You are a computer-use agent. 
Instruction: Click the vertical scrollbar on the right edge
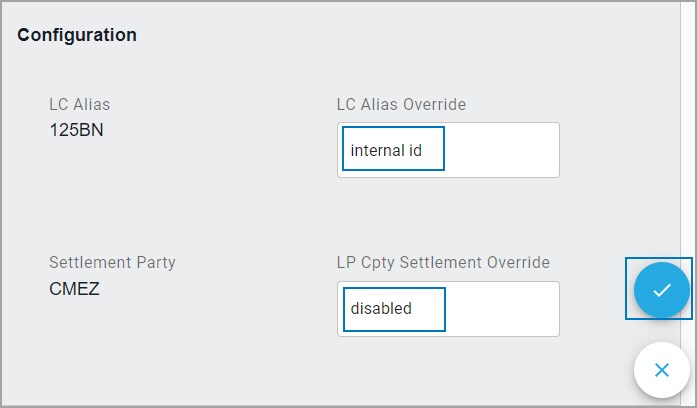click(x=693, y=200)
